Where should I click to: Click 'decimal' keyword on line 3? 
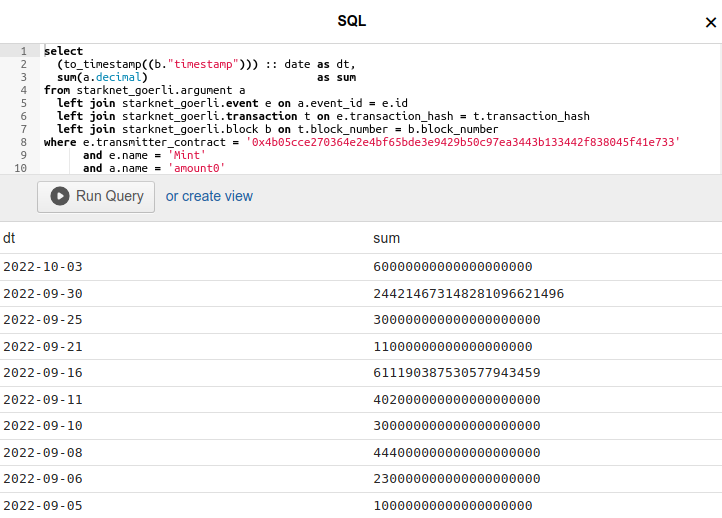[118, 77]
